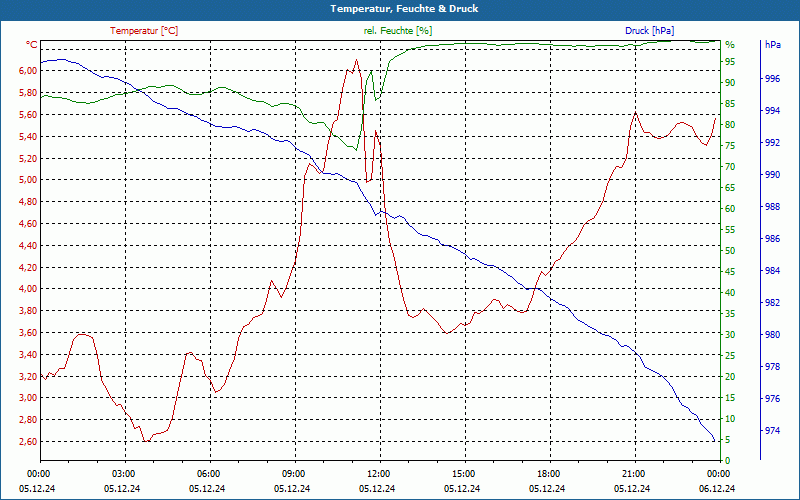Image resolution: width=800 pixels, height=500 pixels.
Task: Click the "75" humidity axis value
Action: pyautogui.click(x=730, y=146)
